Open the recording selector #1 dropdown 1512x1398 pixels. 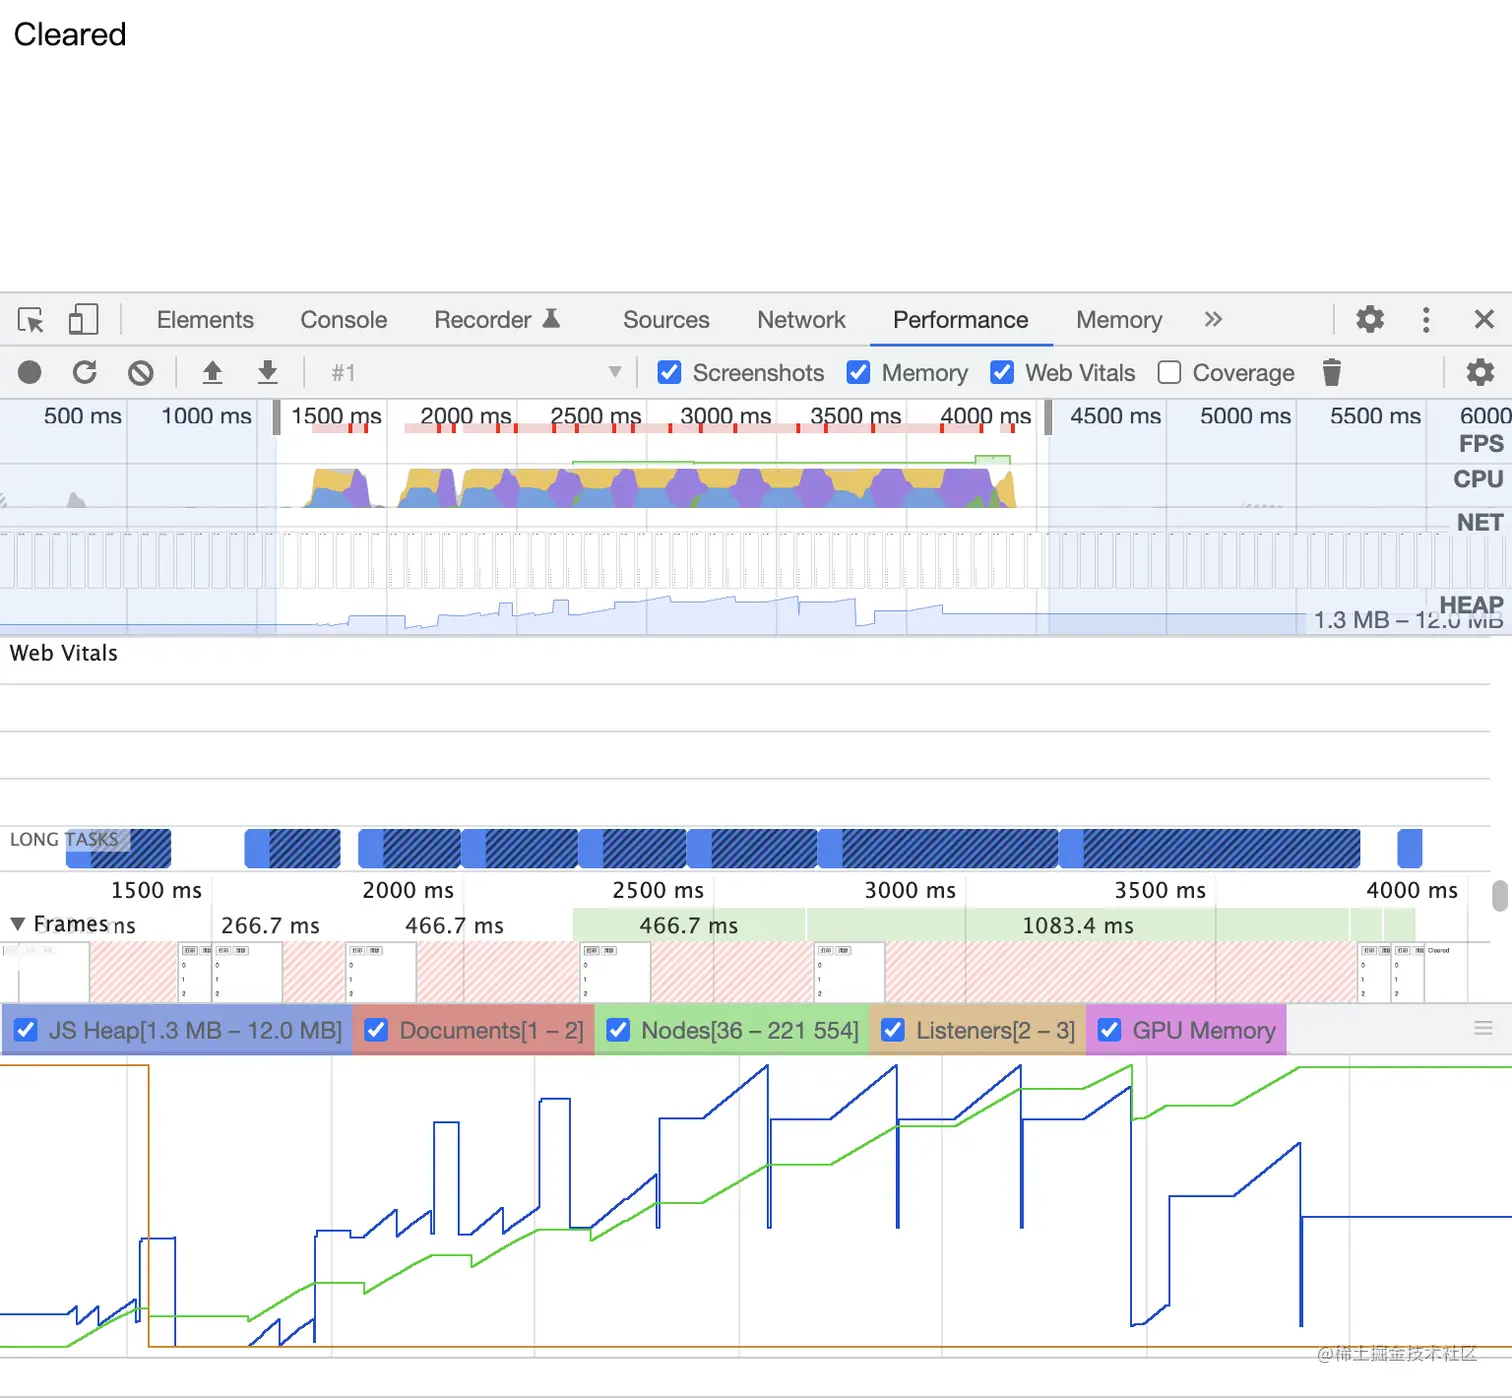coord(476,373)
